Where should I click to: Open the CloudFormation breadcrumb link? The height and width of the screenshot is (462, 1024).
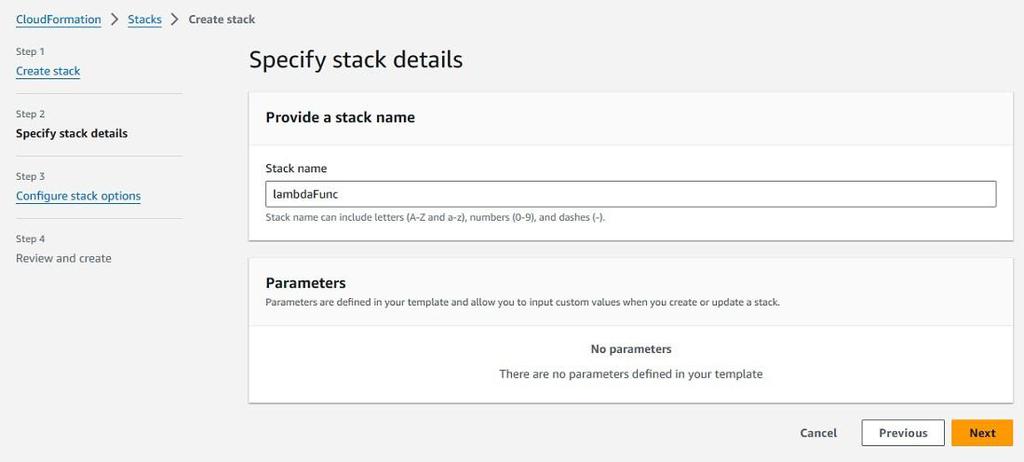coord(58,19)
